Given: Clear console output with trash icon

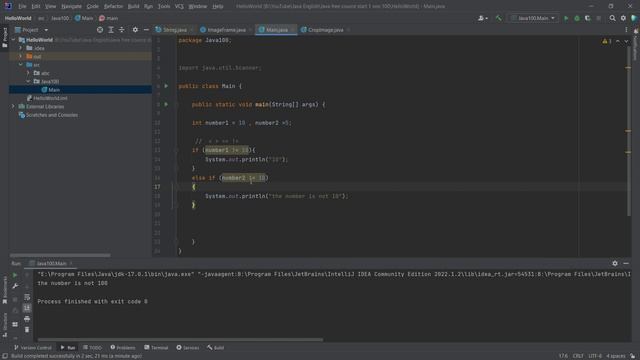Looking at the screenshot, I should (27, 330).
